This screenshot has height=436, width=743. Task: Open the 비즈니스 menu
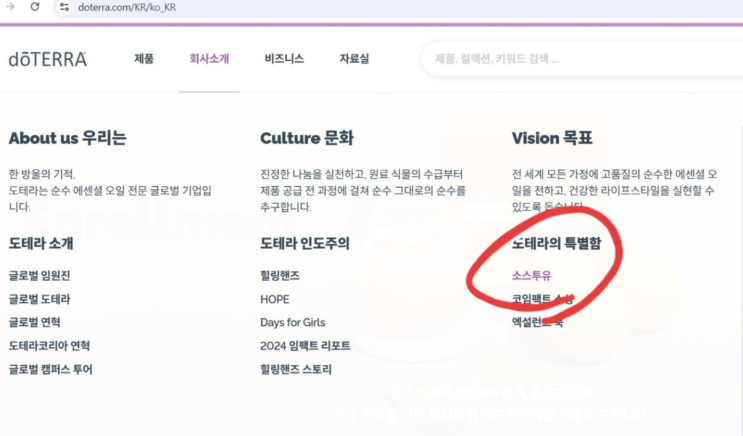[x=284, y=59]
